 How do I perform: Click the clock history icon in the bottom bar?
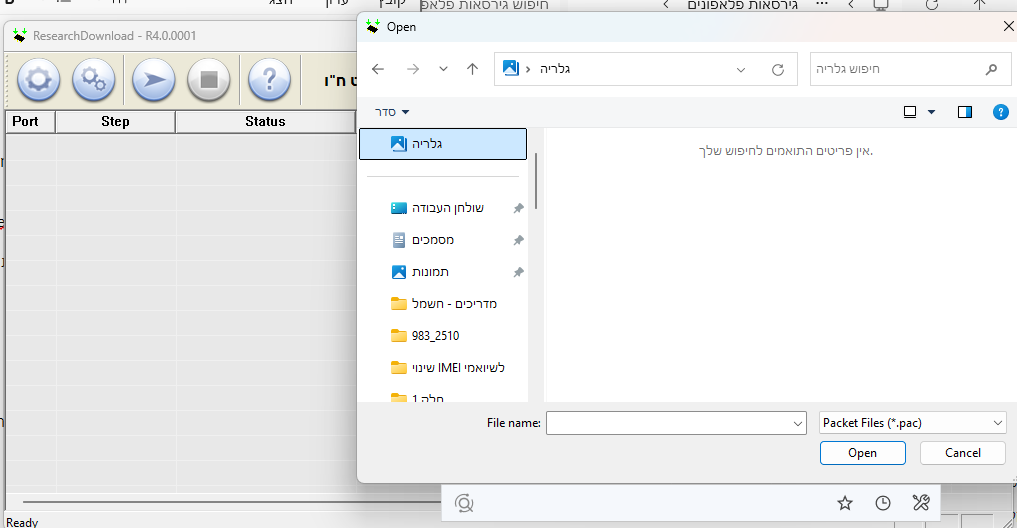coord(883,503)
